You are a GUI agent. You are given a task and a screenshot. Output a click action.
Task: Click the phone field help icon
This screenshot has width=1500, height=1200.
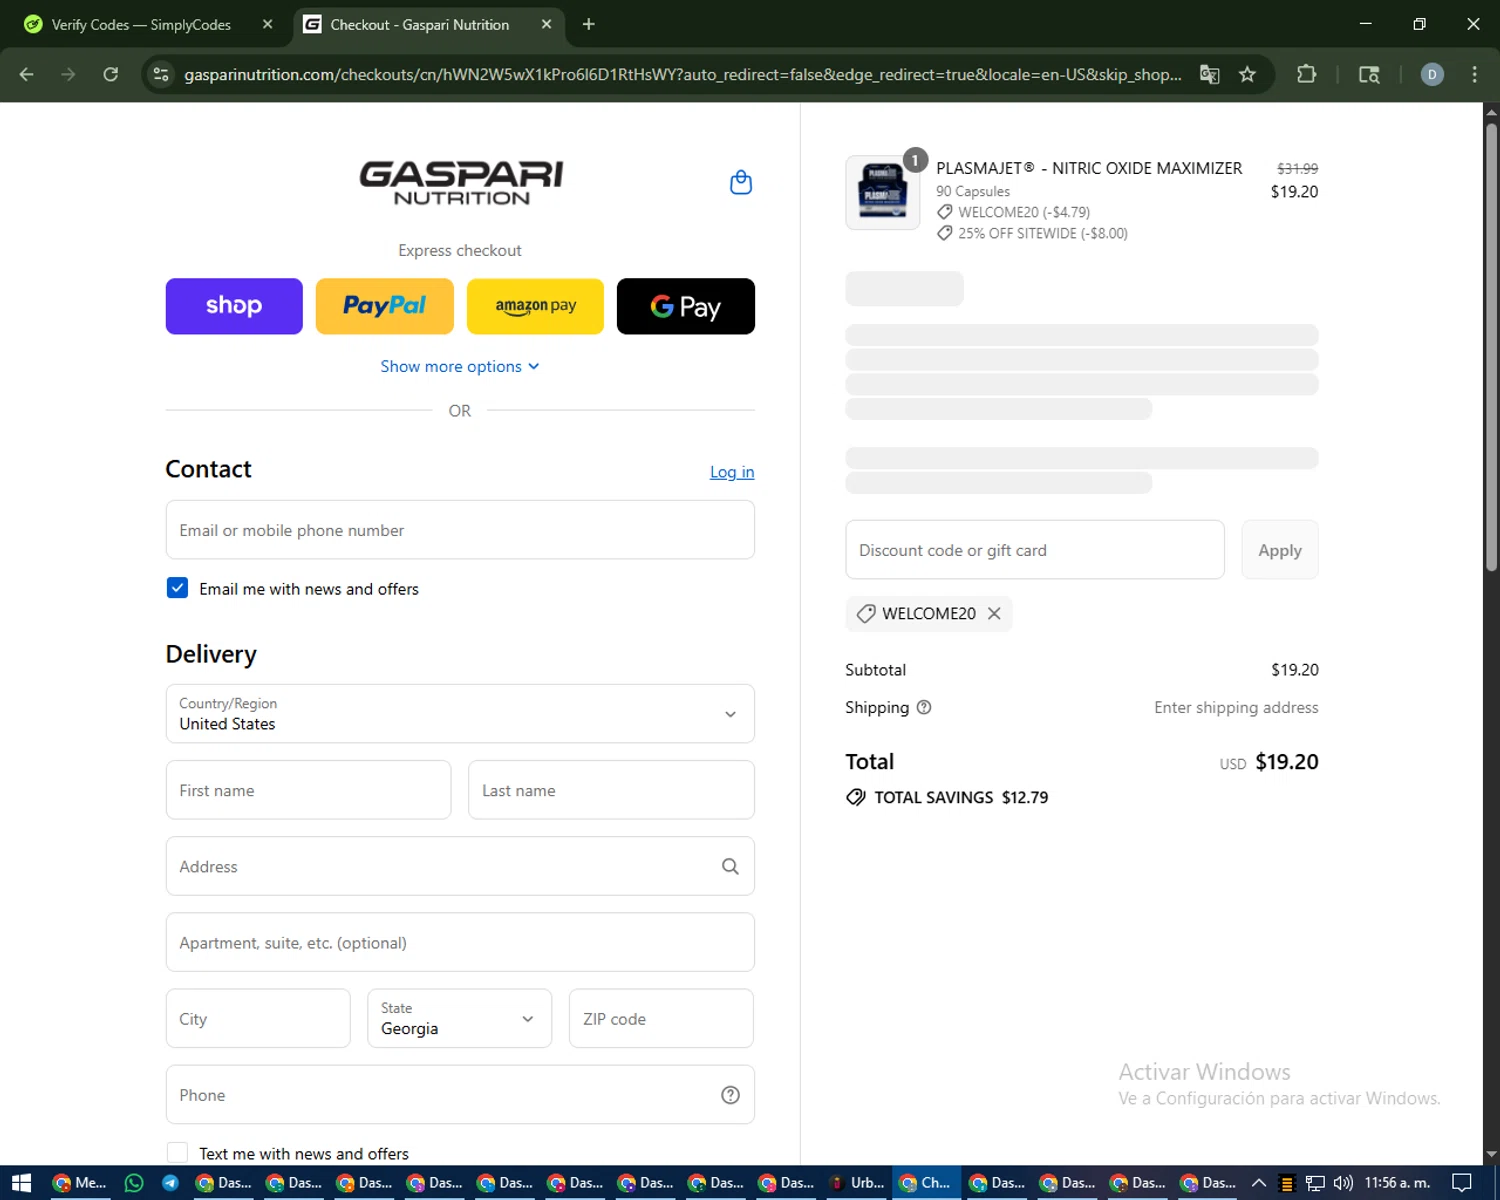[731, 1095]
